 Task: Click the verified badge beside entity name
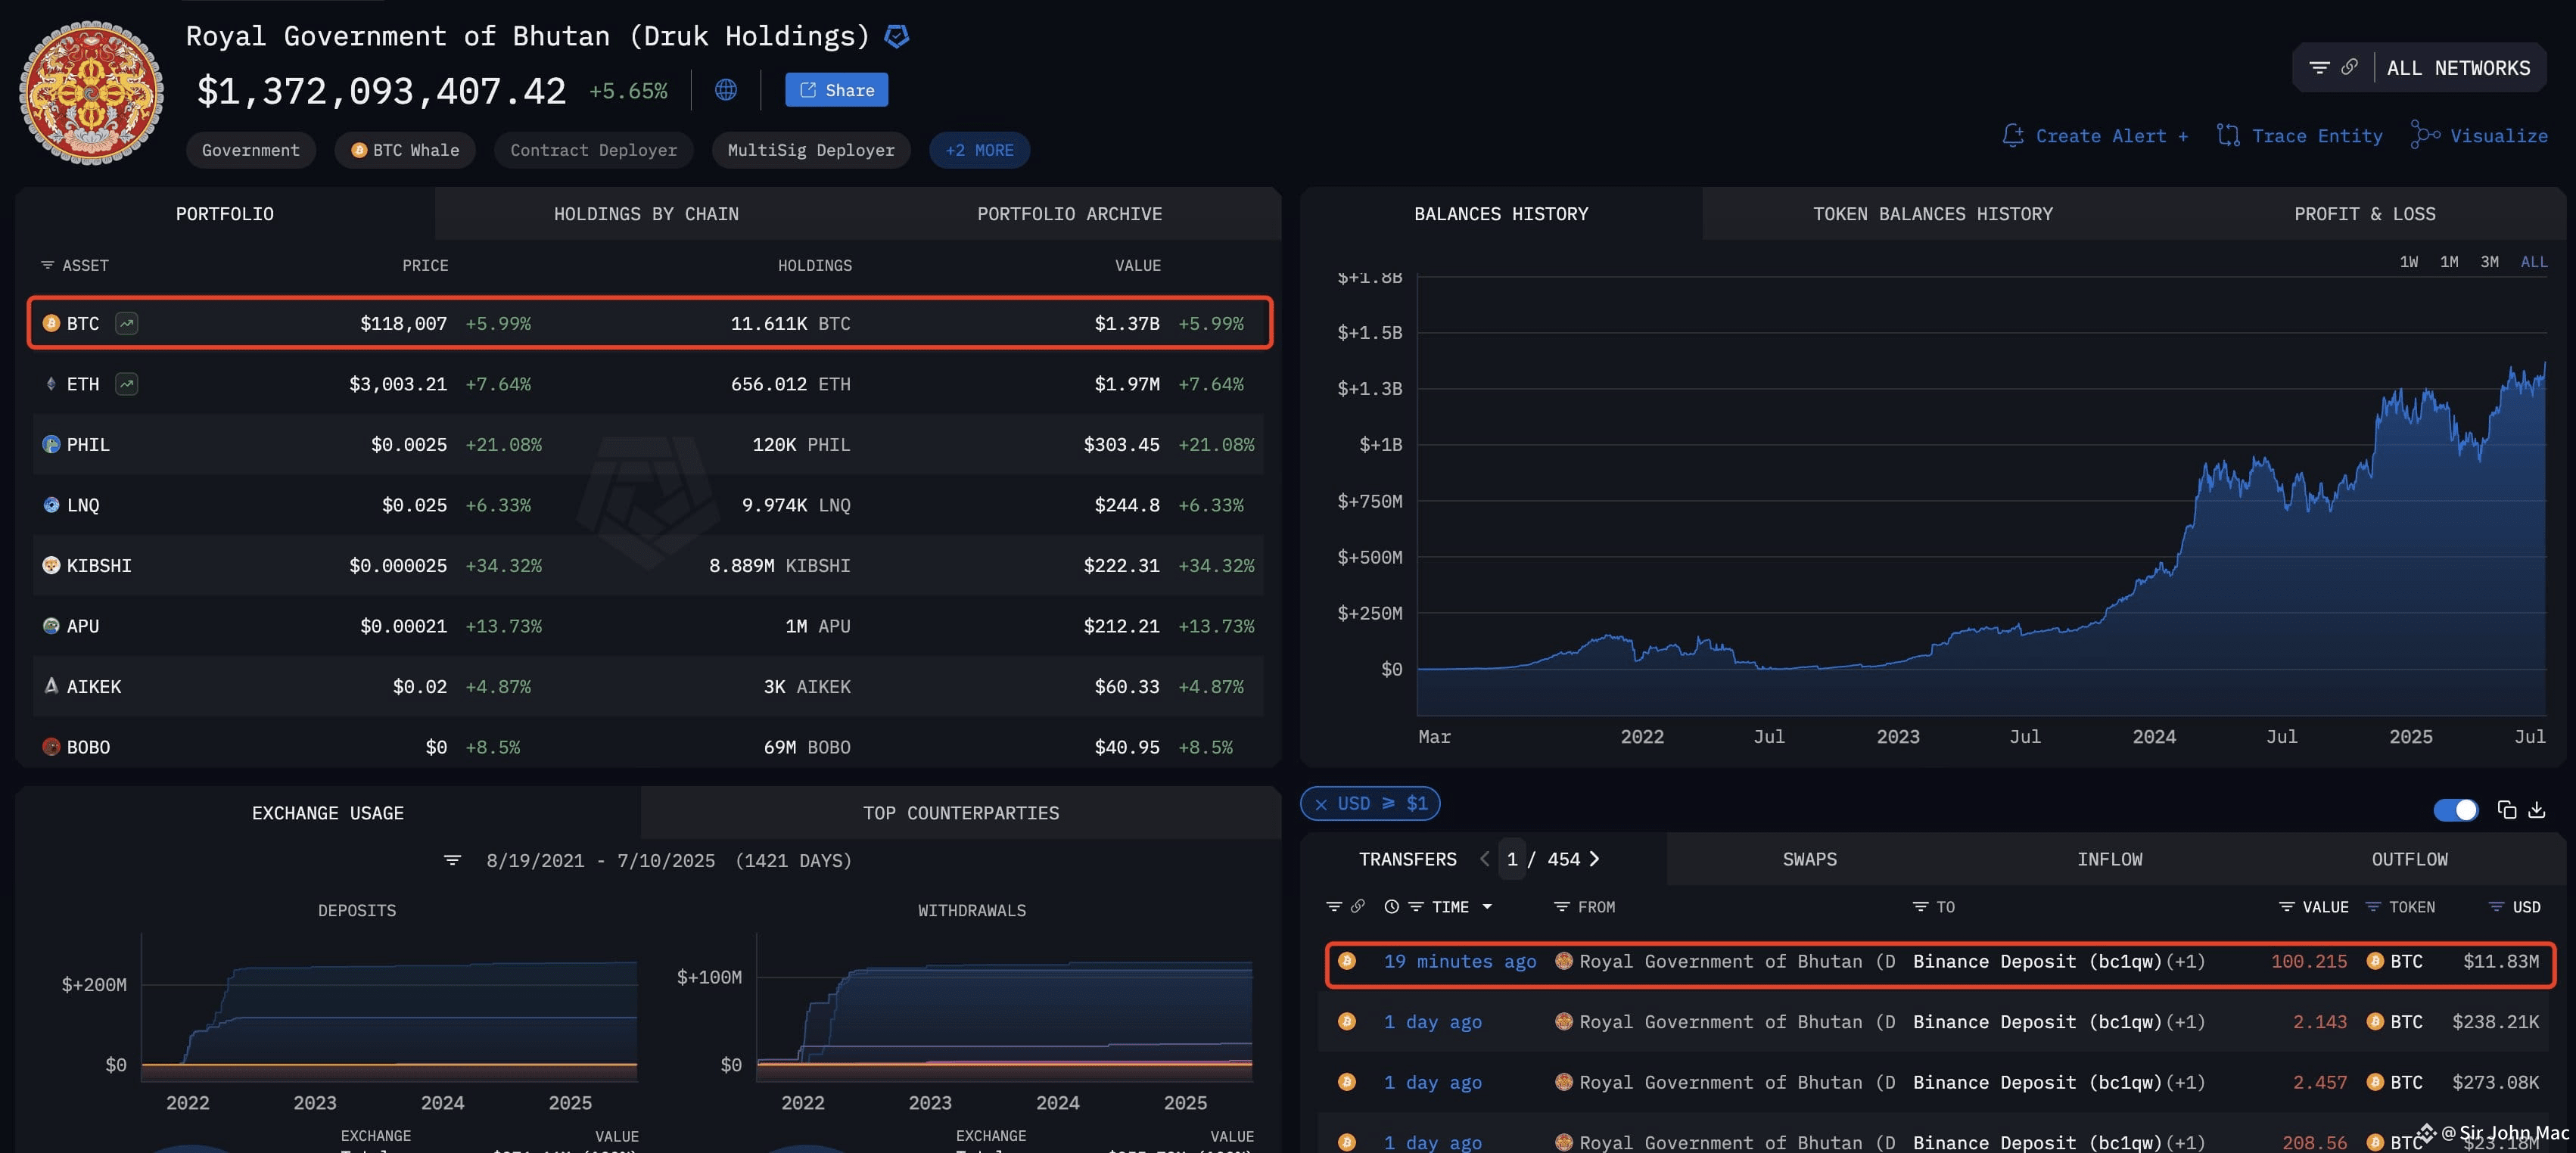coord(897,37)
